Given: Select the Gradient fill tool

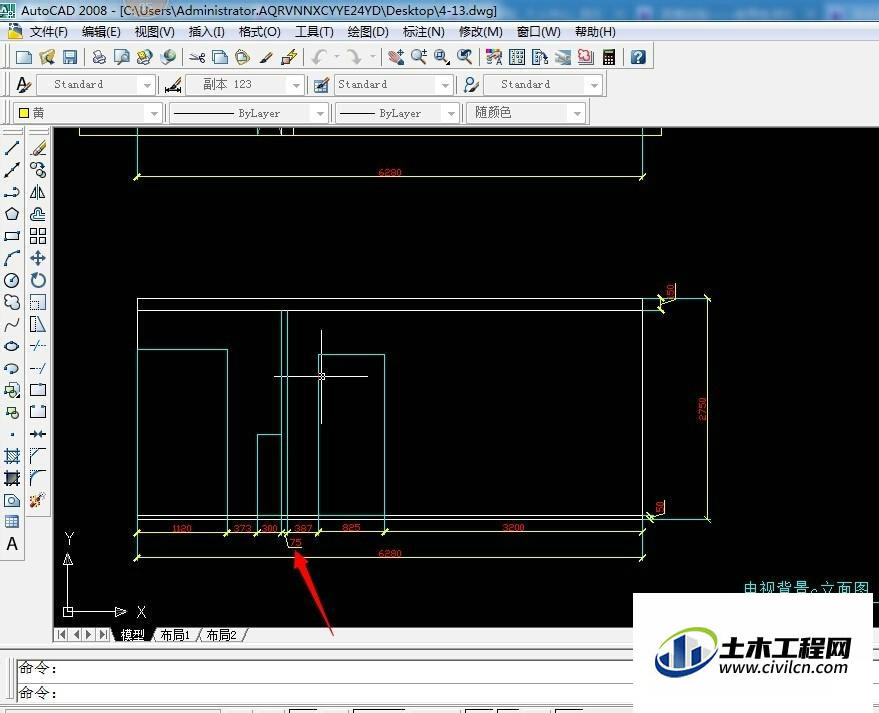Looking at the screenshot, I should click(x=12, y=478).
